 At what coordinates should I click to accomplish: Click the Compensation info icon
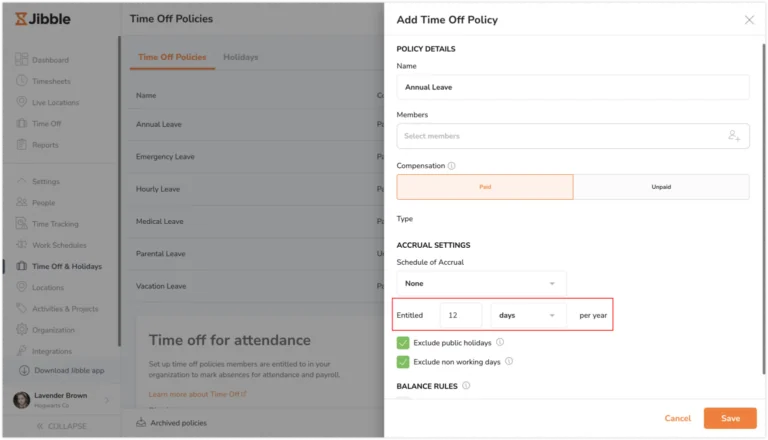(451, 166)
